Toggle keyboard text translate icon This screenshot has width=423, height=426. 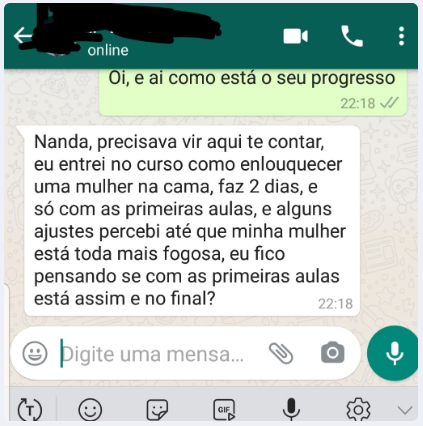tap(30, 409)
